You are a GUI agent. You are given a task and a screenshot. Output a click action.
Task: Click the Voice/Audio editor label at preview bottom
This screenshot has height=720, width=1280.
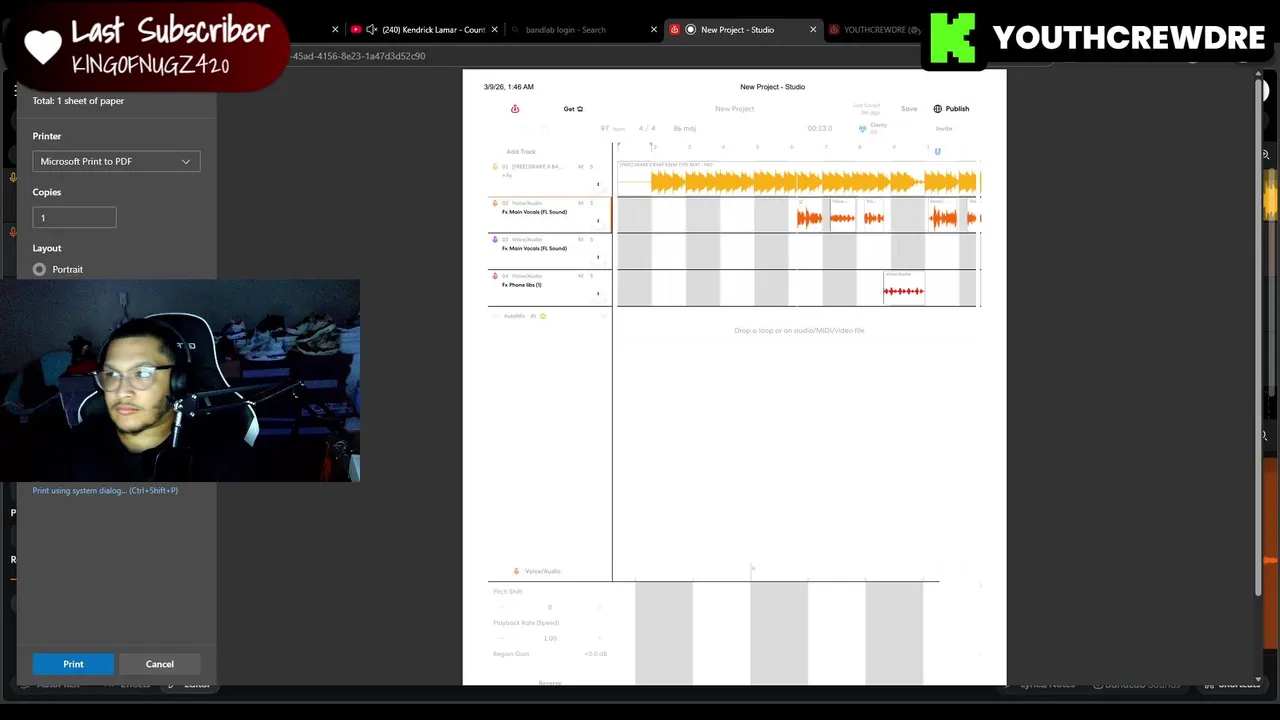tap(543, 571)
